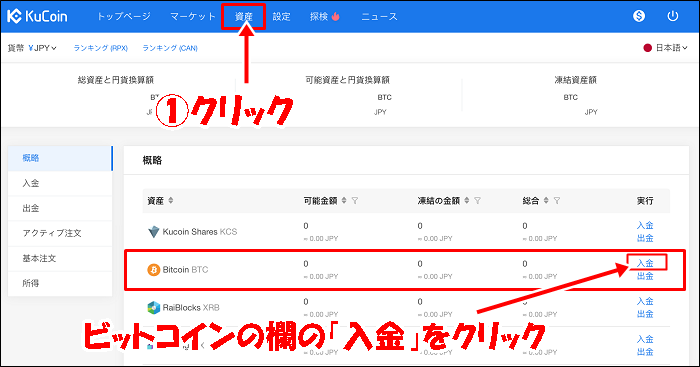Open マーケット in the top navigation

(192, 17)
